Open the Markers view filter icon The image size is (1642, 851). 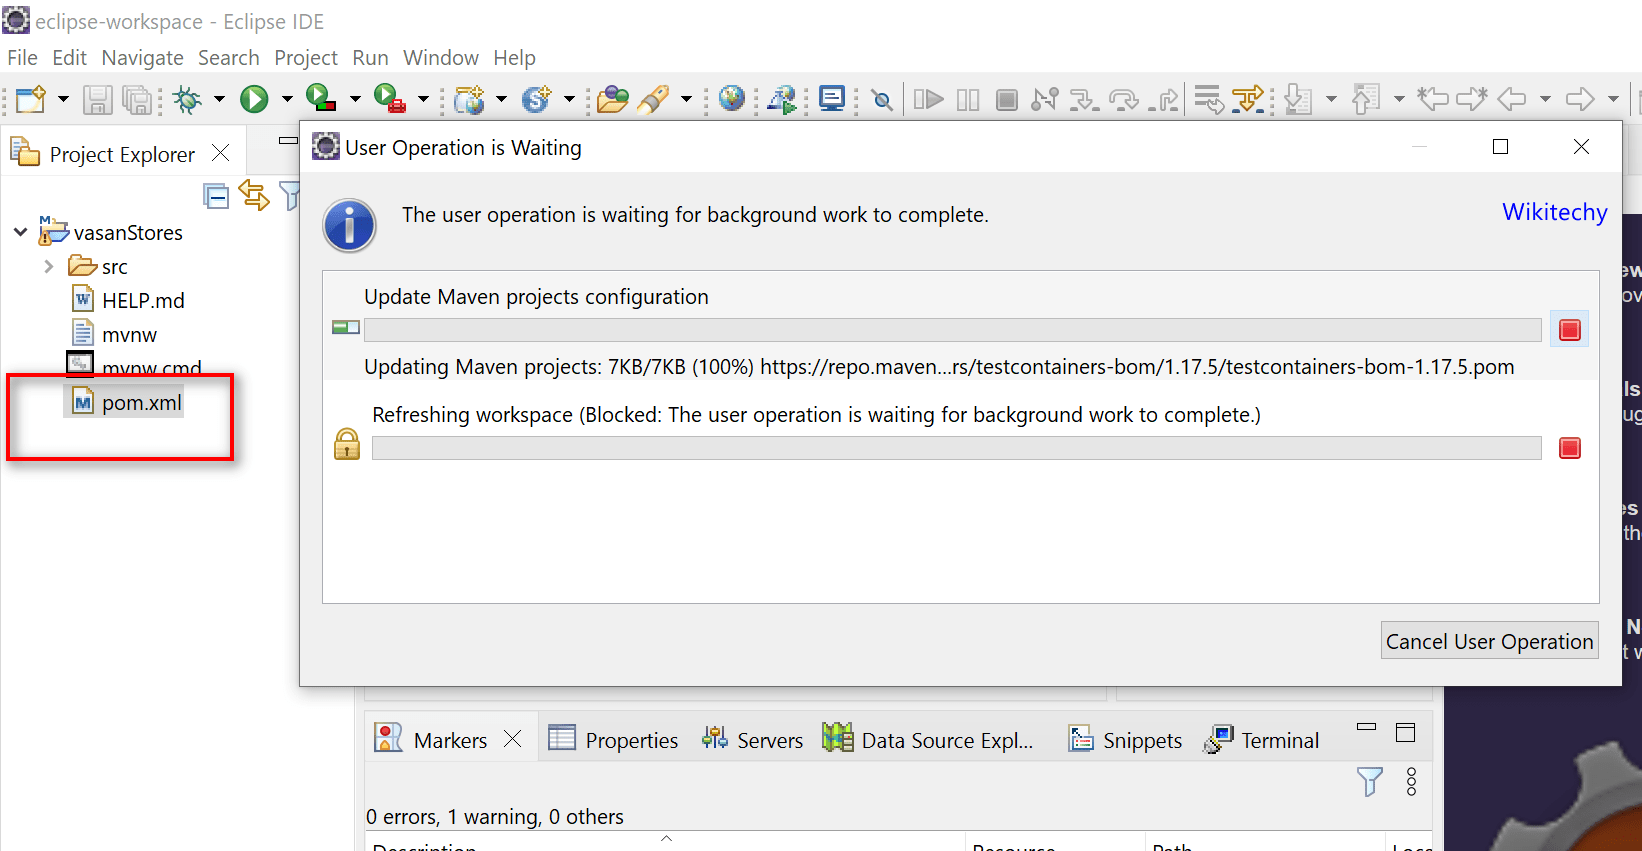[x=1370, y=782]
